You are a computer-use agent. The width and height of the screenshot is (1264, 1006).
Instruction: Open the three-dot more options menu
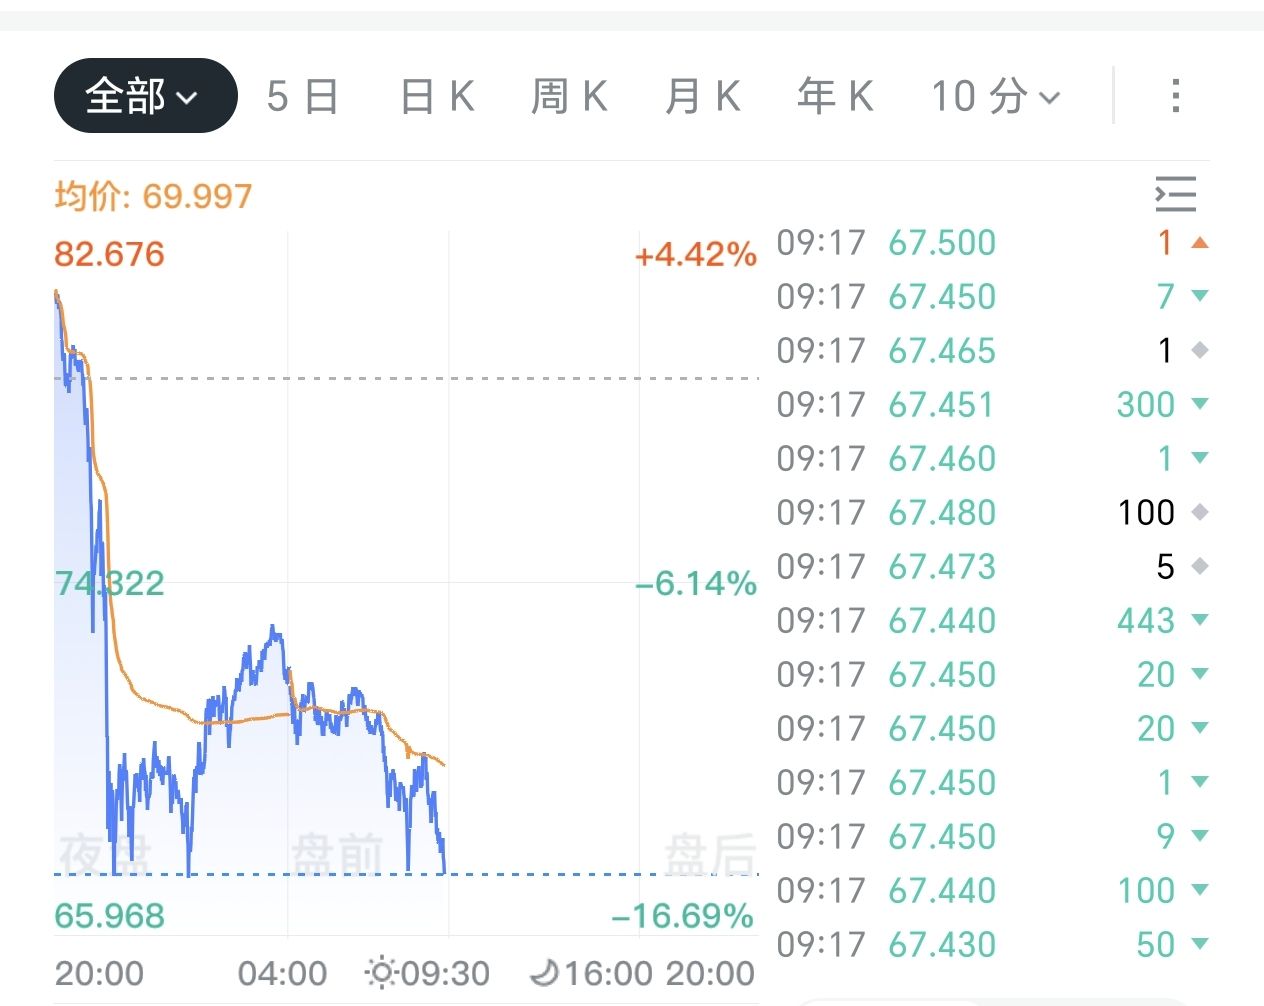[1176, 96]
